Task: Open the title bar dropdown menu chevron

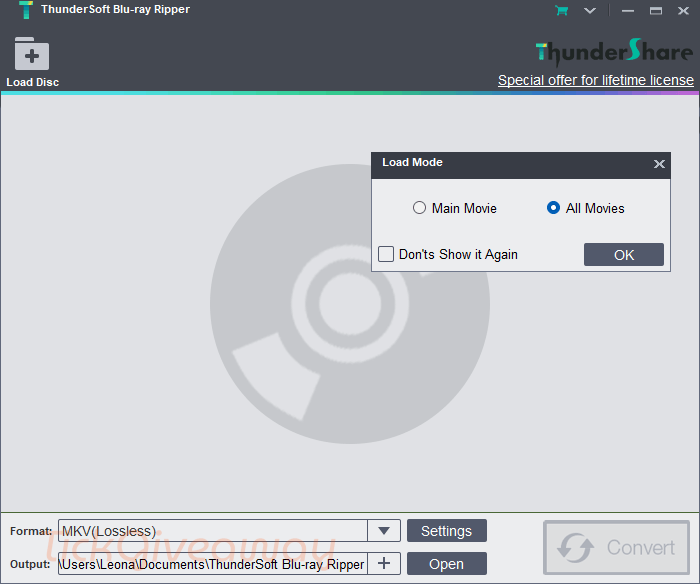Action: (x=590, y=11)
